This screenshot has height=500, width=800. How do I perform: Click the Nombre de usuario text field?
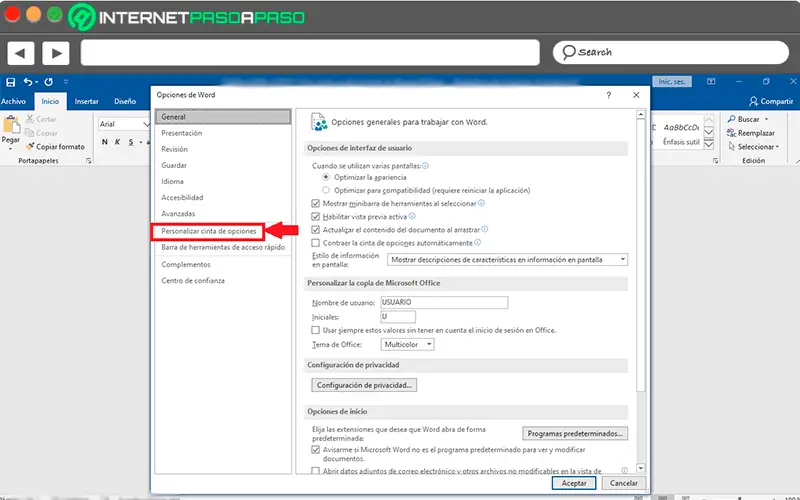444,302
